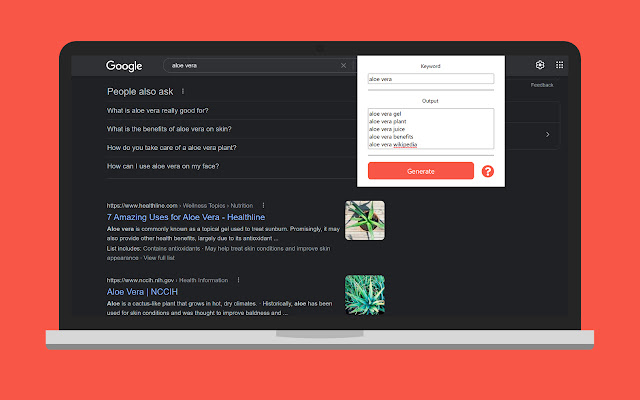Click the 'Output' label in the popup
This screenshot has height=400, width=640.
[430, 101]
